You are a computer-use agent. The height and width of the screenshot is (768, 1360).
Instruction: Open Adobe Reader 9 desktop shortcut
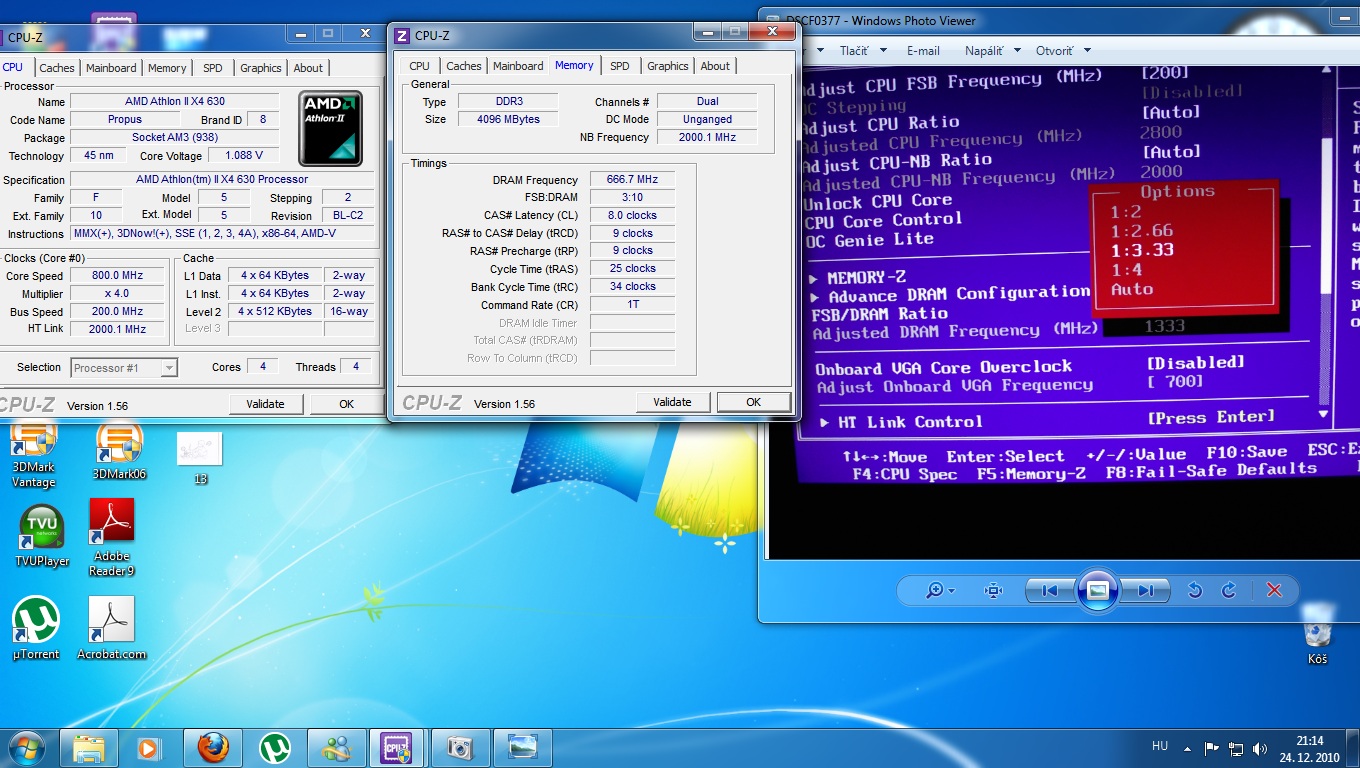click(112, 538)
